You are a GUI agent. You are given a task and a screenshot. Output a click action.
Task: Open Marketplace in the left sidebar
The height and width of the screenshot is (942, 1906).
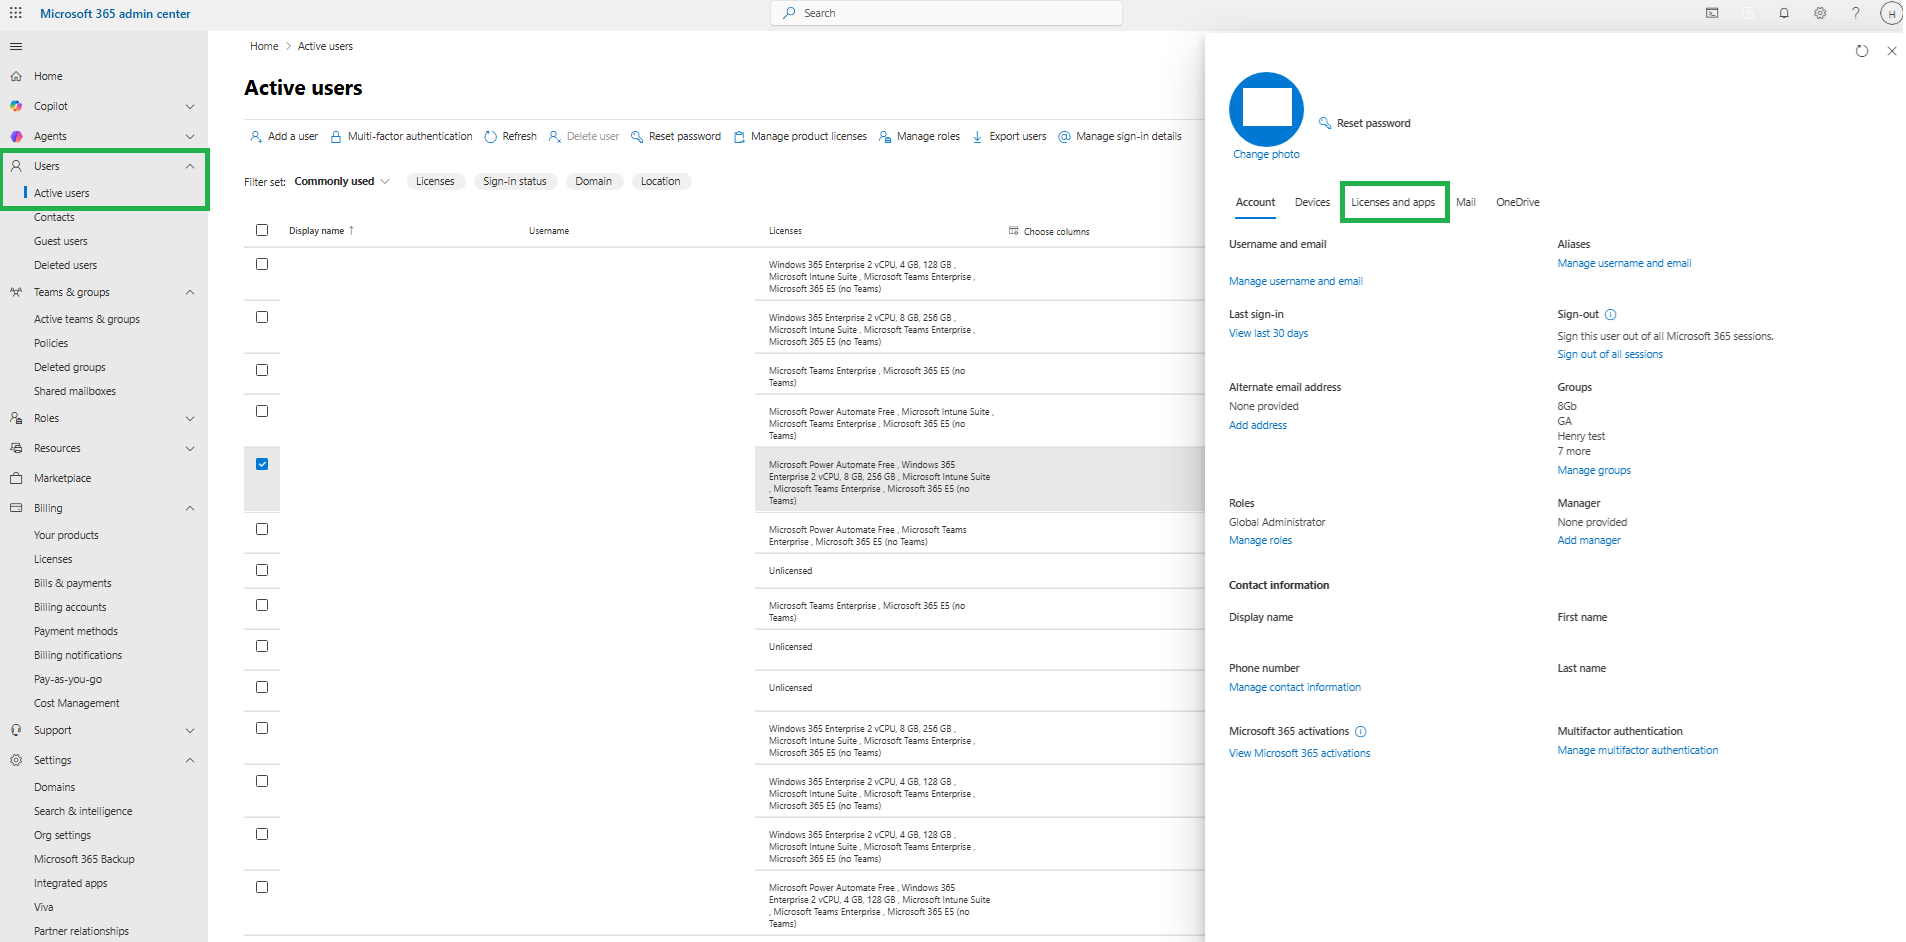[62, 478]
